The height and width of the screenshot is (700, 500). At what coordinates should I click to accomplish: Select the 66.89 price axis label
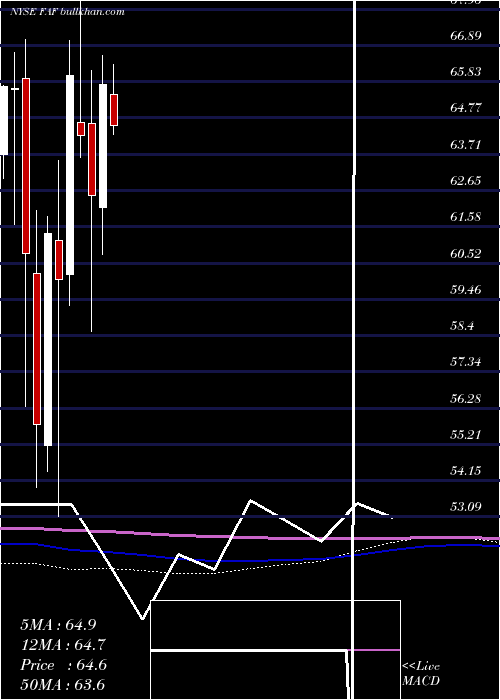[466, 35]
